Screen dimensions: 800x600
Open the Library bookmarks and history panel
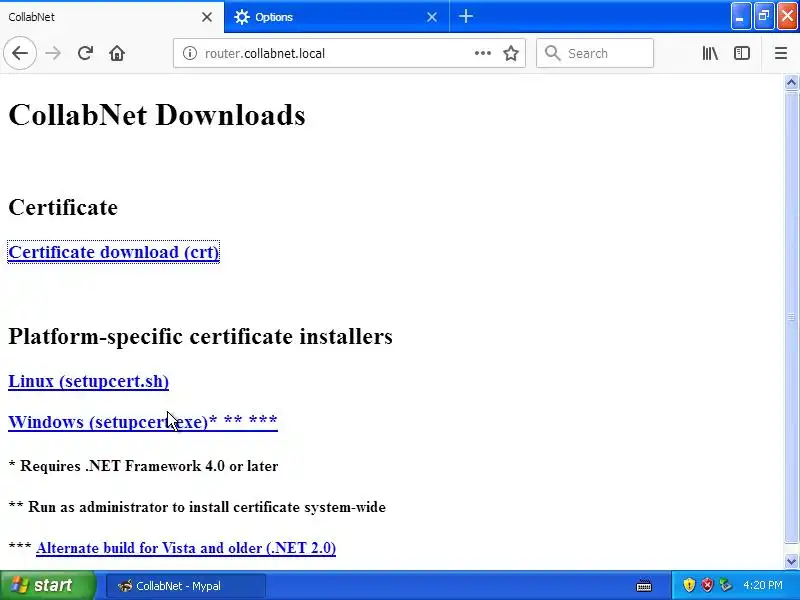(710, 53)
